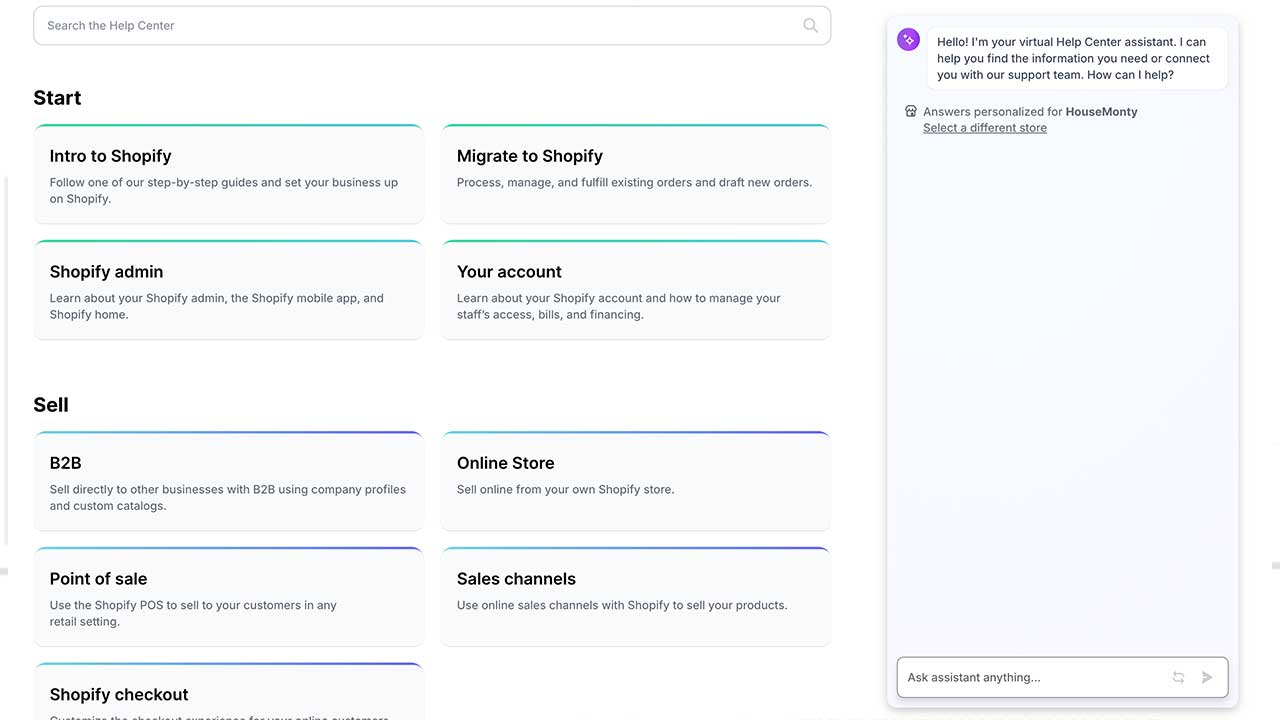This screenshot has height=720, width=1280.
Task: Click the search magnifier icon
Action: [810, 25]
